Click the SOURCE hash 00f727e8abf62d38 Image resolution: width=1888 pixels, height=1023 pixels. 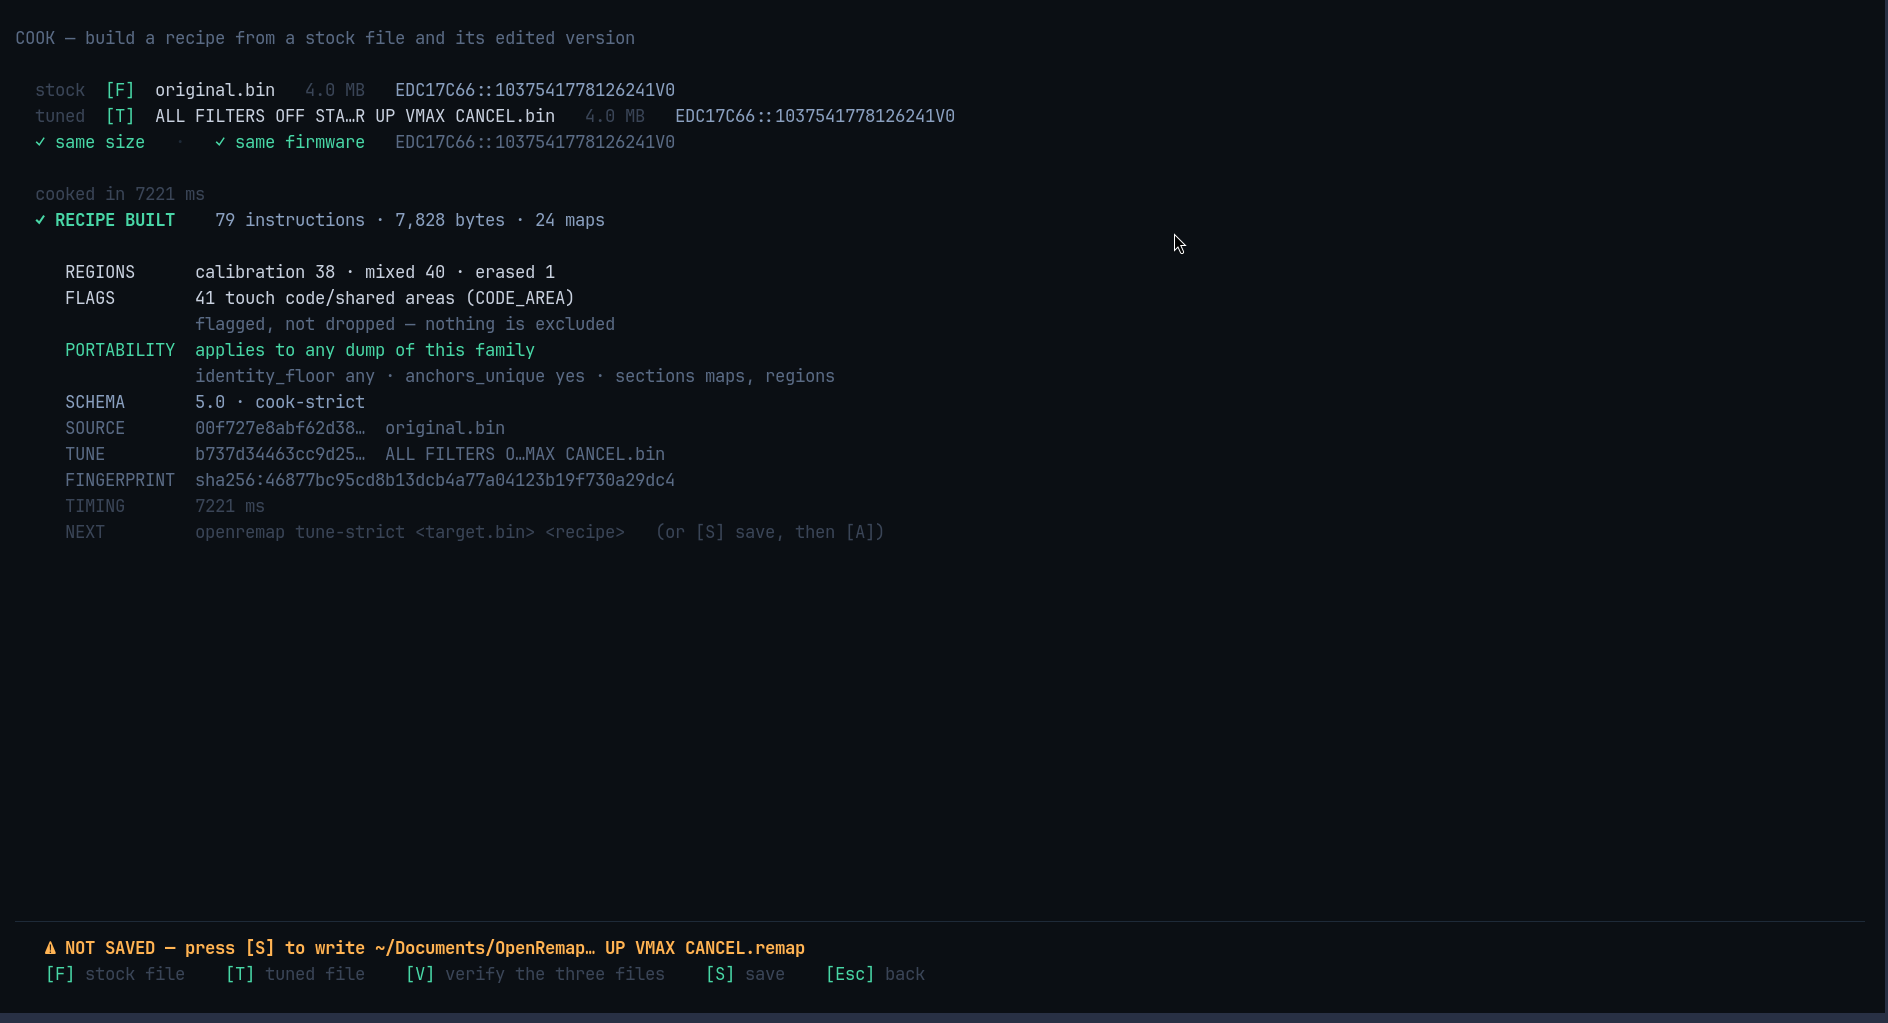click(280, 428)
